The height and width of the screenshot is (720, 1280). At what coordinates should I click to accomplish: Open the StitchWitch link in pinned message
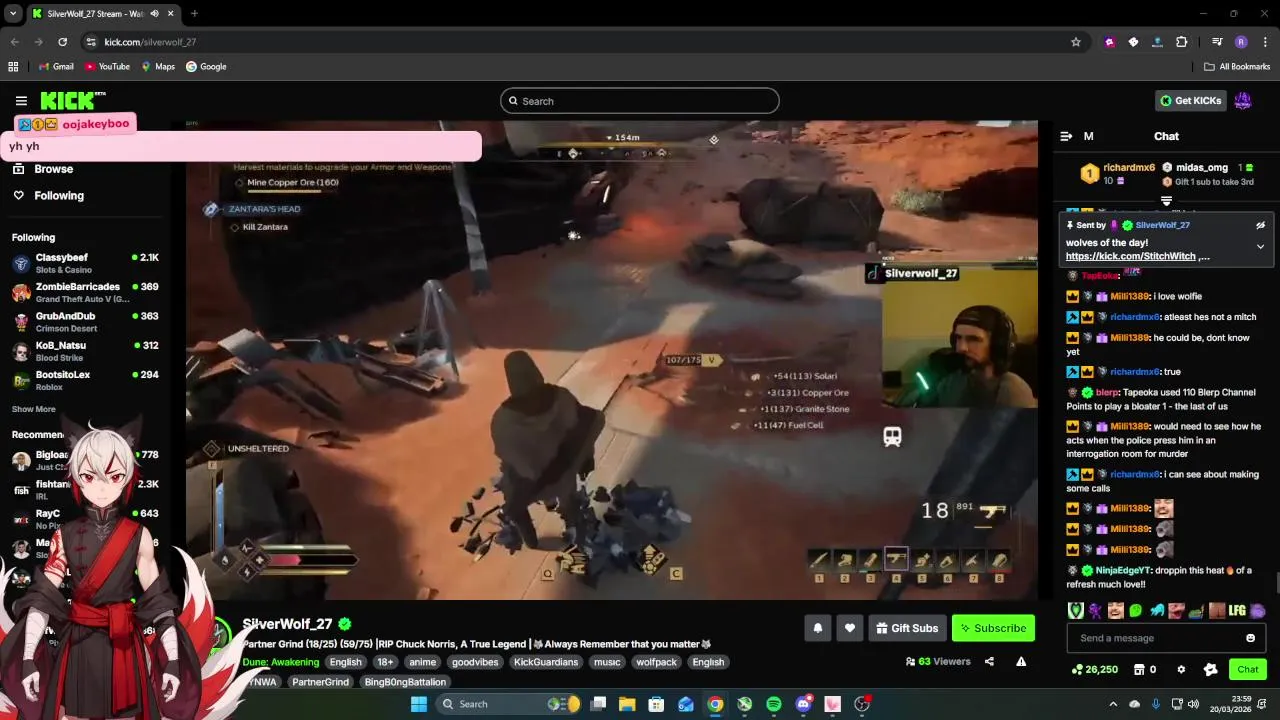click(1132, 256)
